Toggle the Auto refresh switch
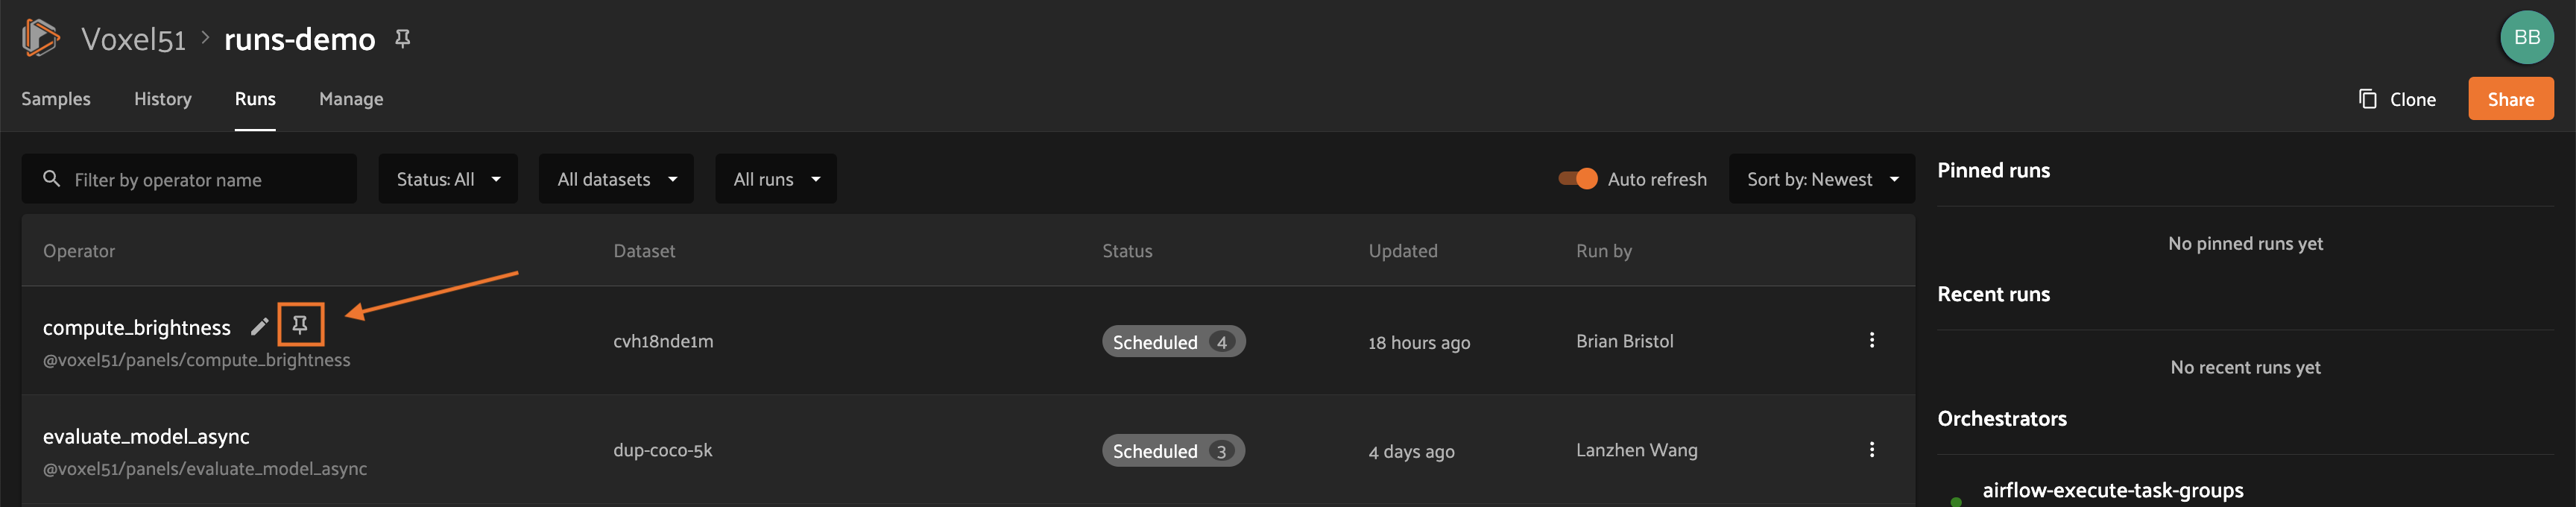 pyautogui.click(x=1578, y=179)
